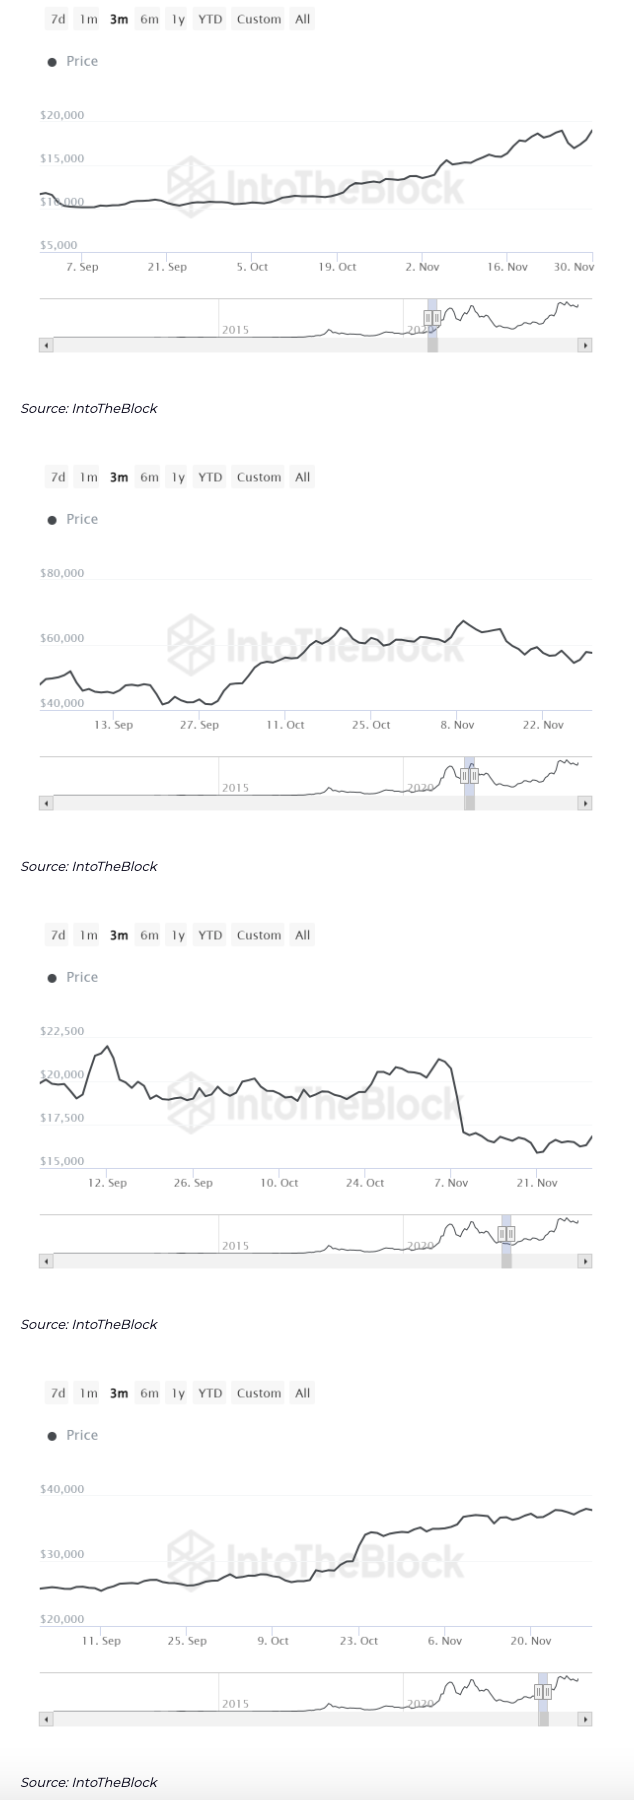Click the scrollbar track under fourth chart
The image size is (634, 1800).
300,1719
